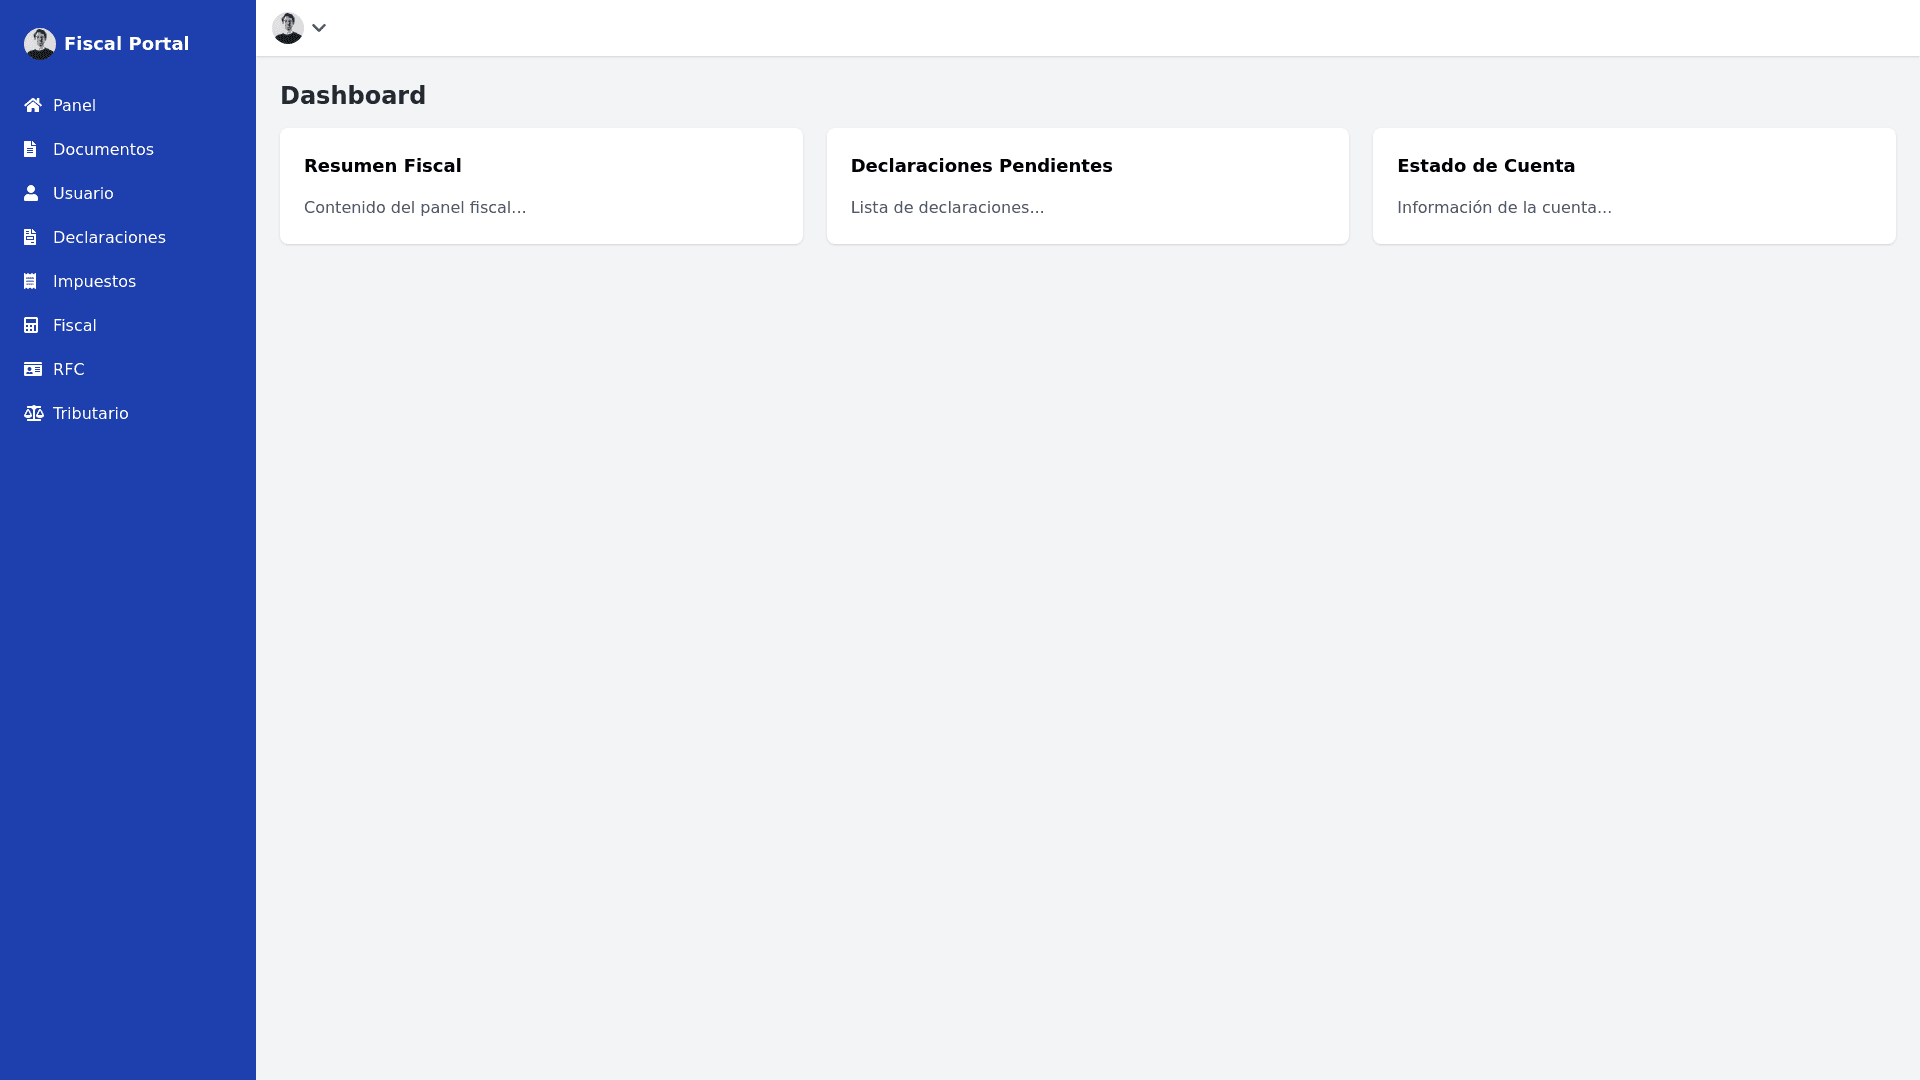
Task: Select the Fiscal calculator icon
Action: [x=32, y=325]
